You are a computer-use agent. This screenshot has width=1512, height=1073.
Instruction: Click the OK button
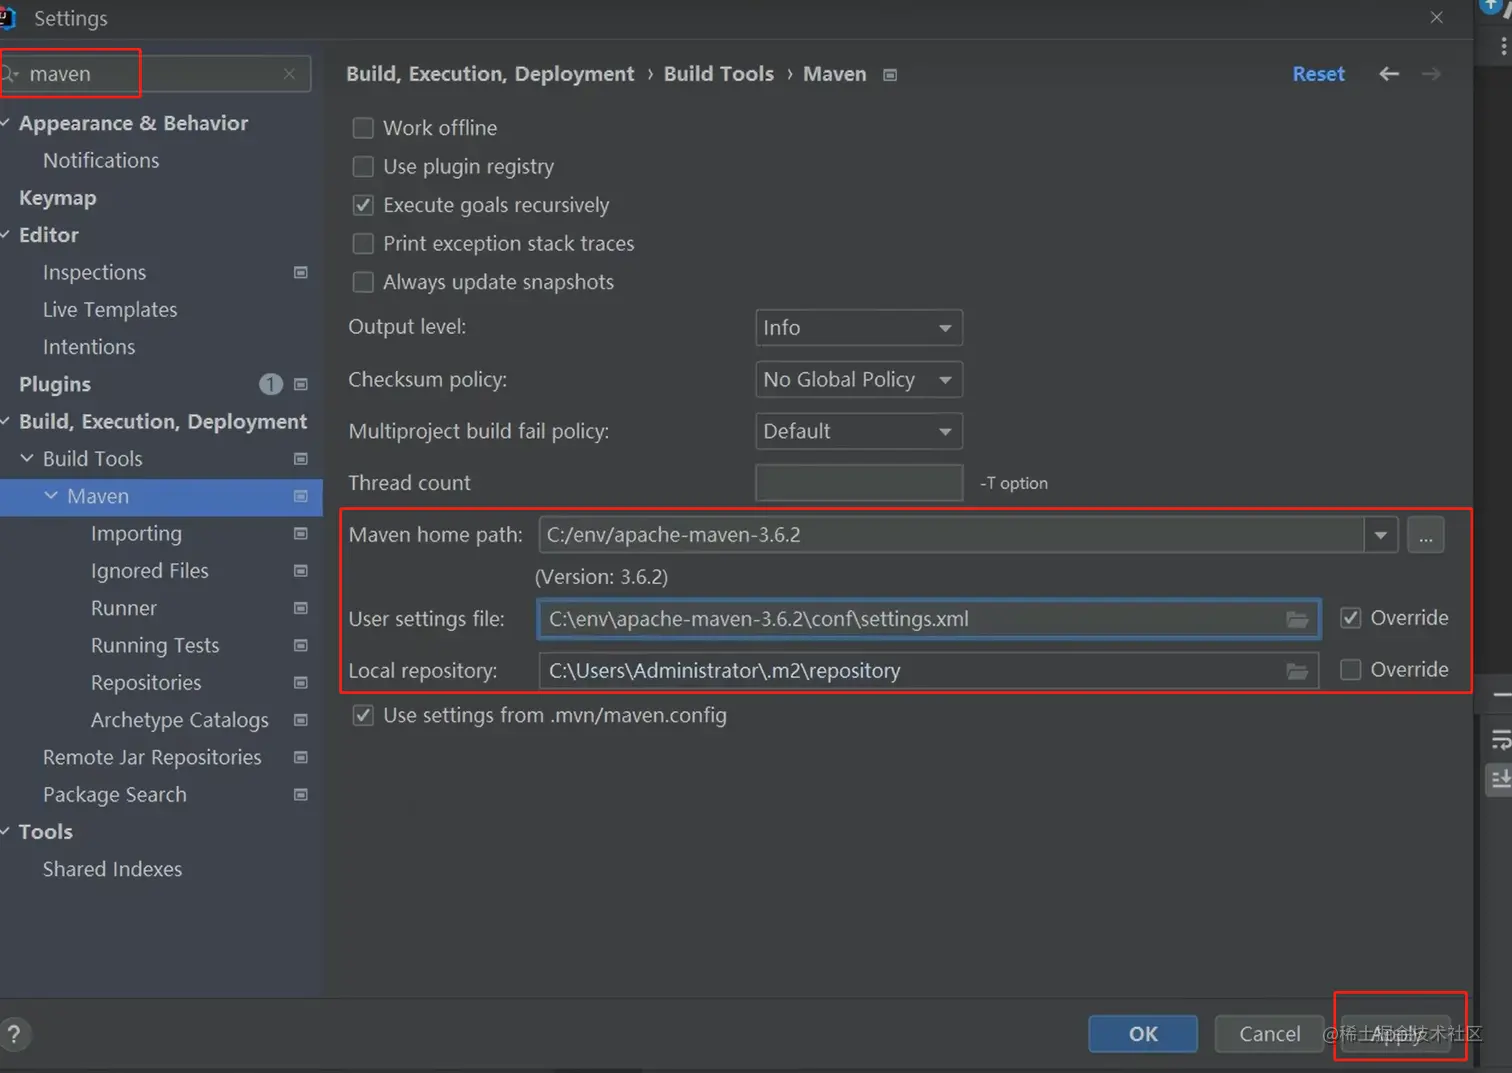[1143, 1034]
